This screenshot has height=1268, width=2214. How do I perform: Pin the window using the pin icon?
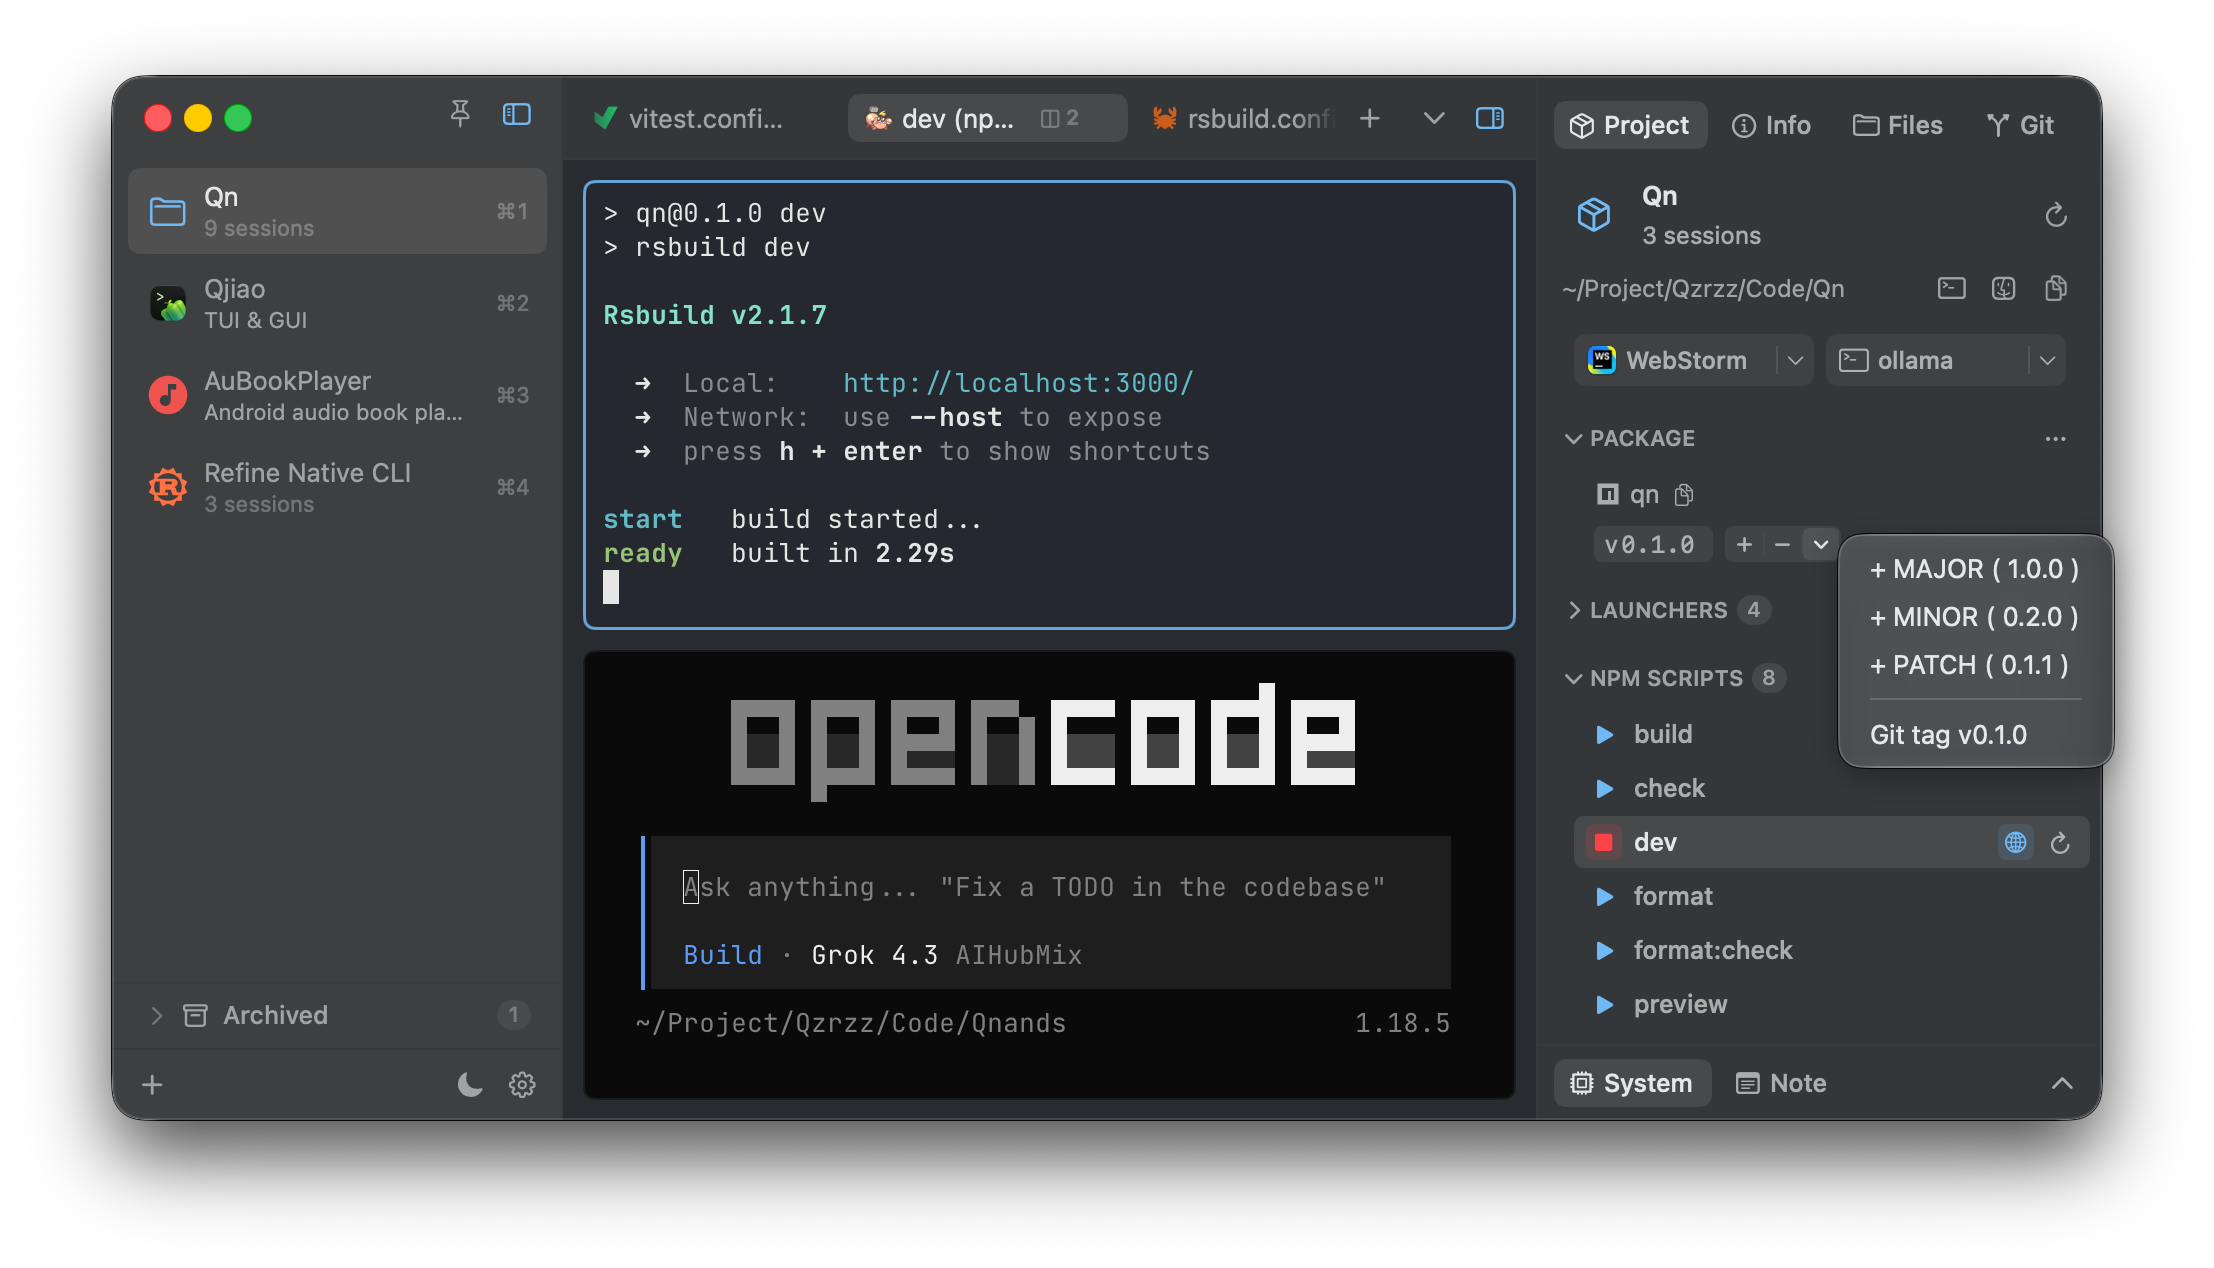460,115
